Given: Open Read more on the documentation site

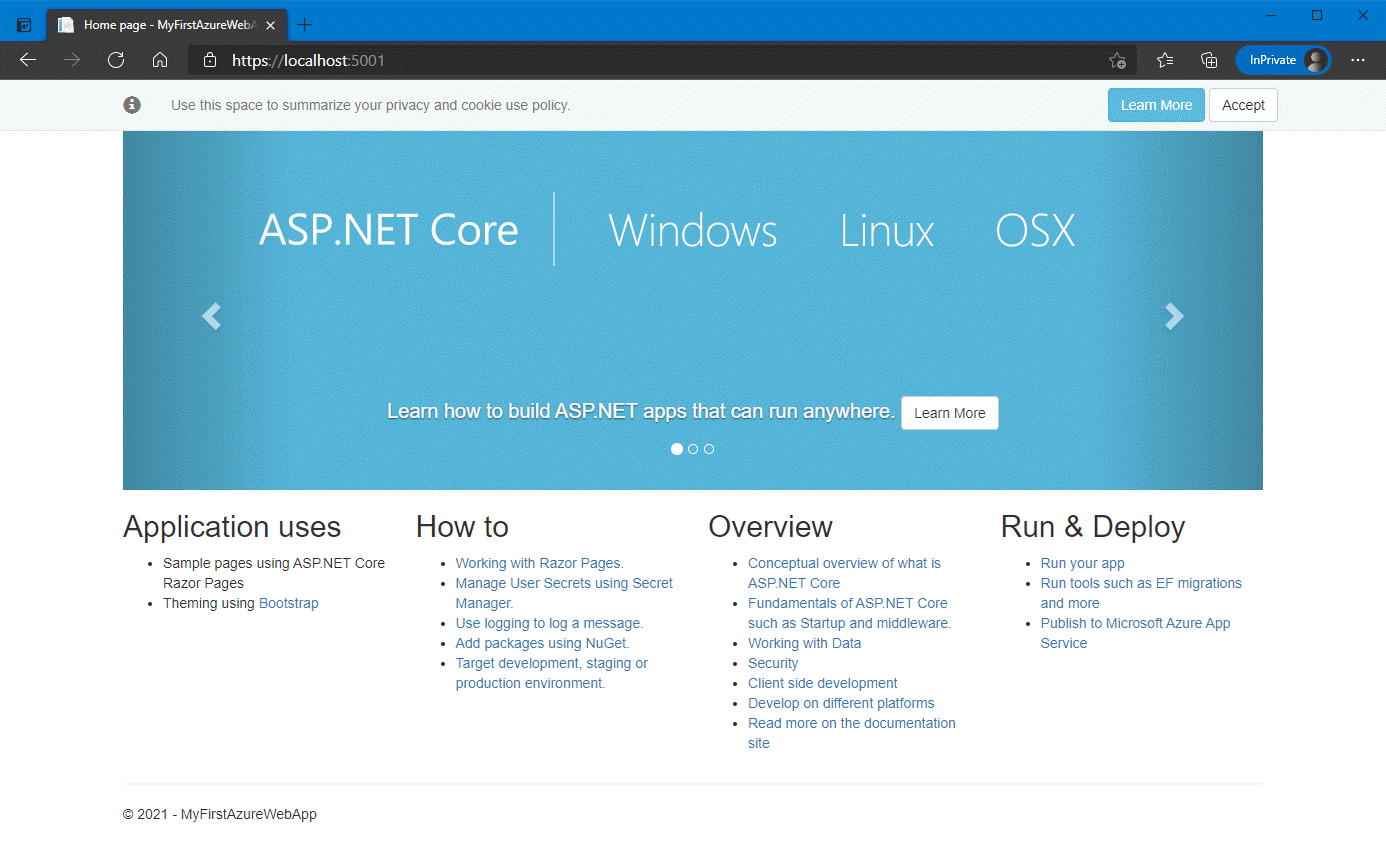Looking at the screenshot, I should (852, 733).
